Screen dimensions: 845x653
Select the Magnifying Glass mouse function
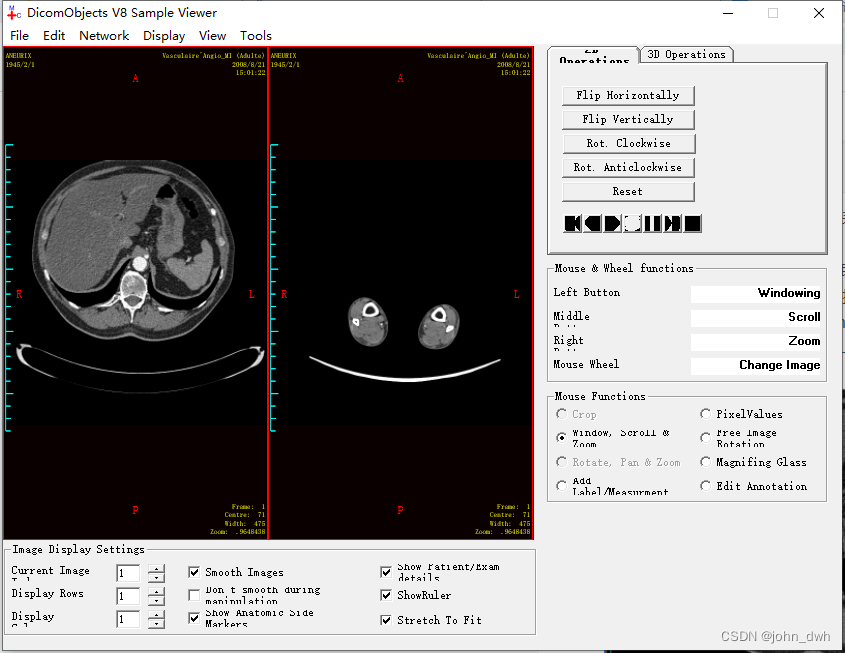pos(706,462)
